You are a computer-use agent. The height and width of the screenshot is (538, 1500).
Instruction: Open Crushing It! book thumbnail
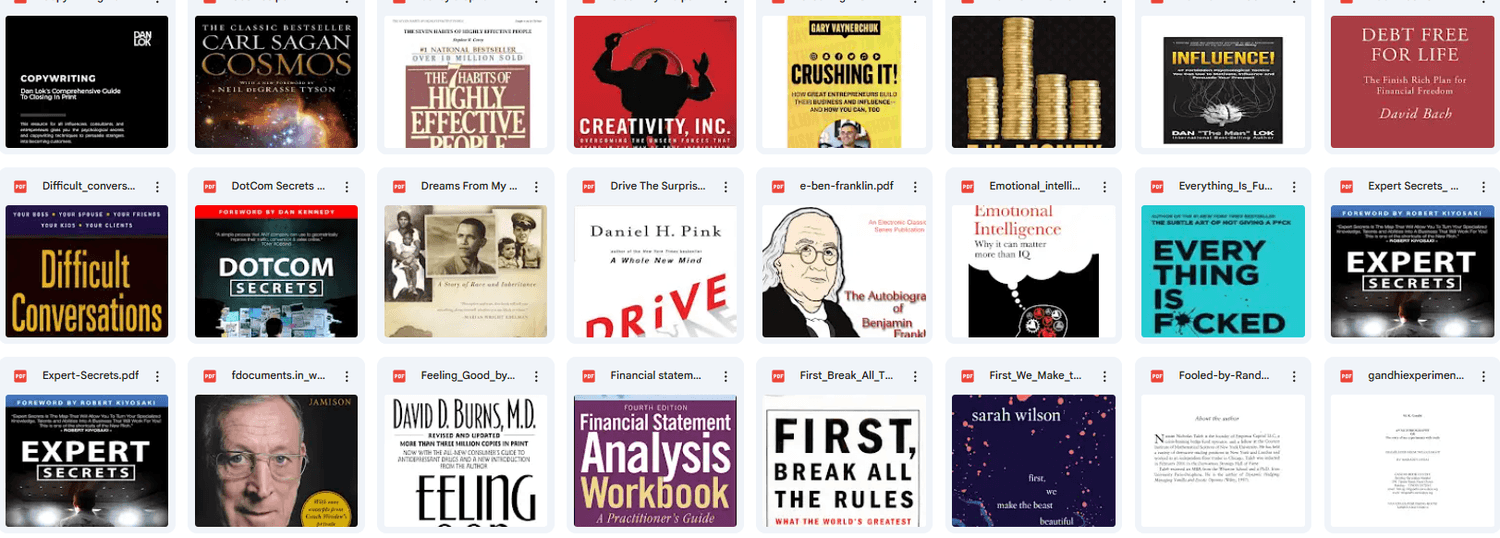click(x=844, y=82)
